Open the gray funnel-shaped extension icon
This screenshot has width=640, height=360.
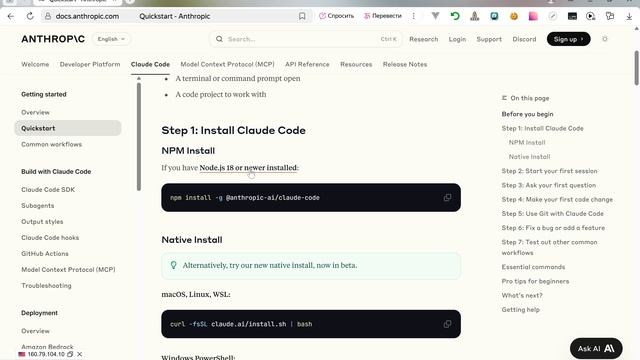[x=435, y=16]
